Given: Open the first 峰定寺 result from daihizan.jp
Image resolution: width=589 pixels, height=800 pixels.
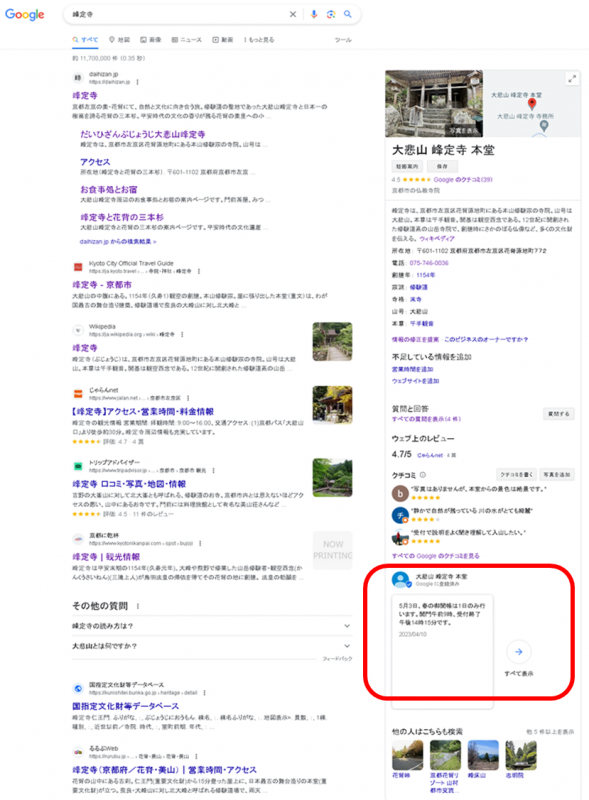Looking at the screenshot, I should point(85,95).
